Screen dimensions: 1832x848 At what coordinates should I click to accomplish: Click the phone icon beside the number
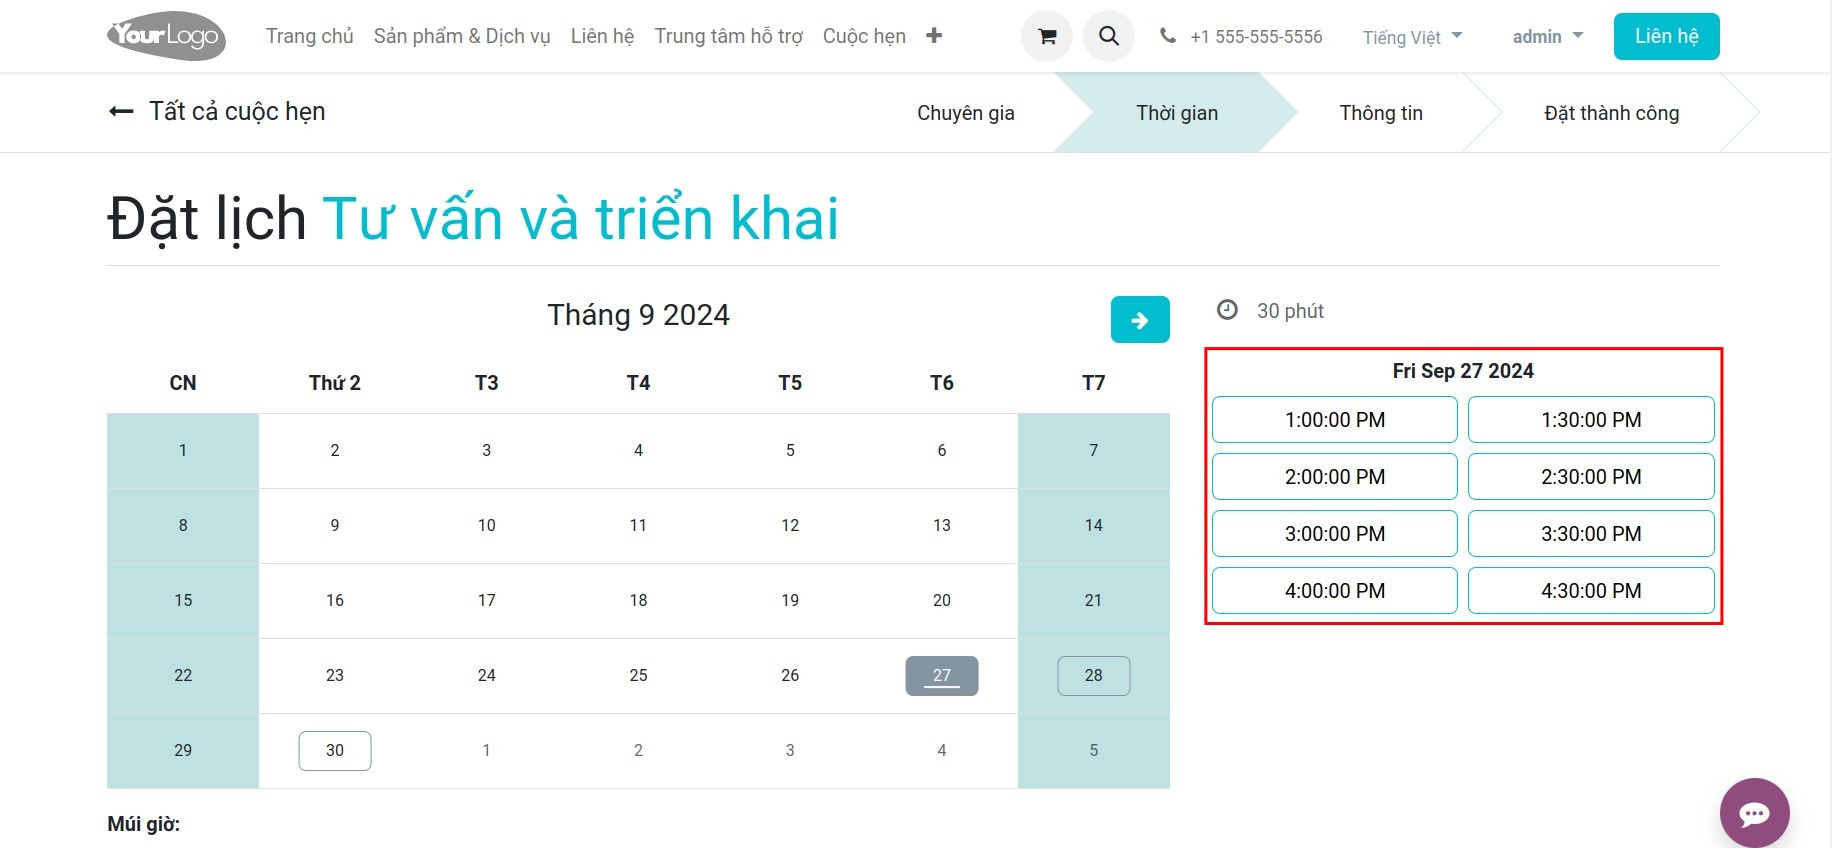coord(1167,36)
